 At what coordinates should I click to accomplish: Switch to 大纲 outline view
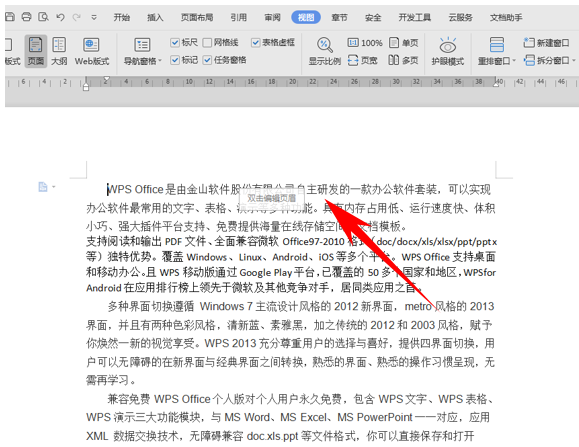click(x=59, y=51)
